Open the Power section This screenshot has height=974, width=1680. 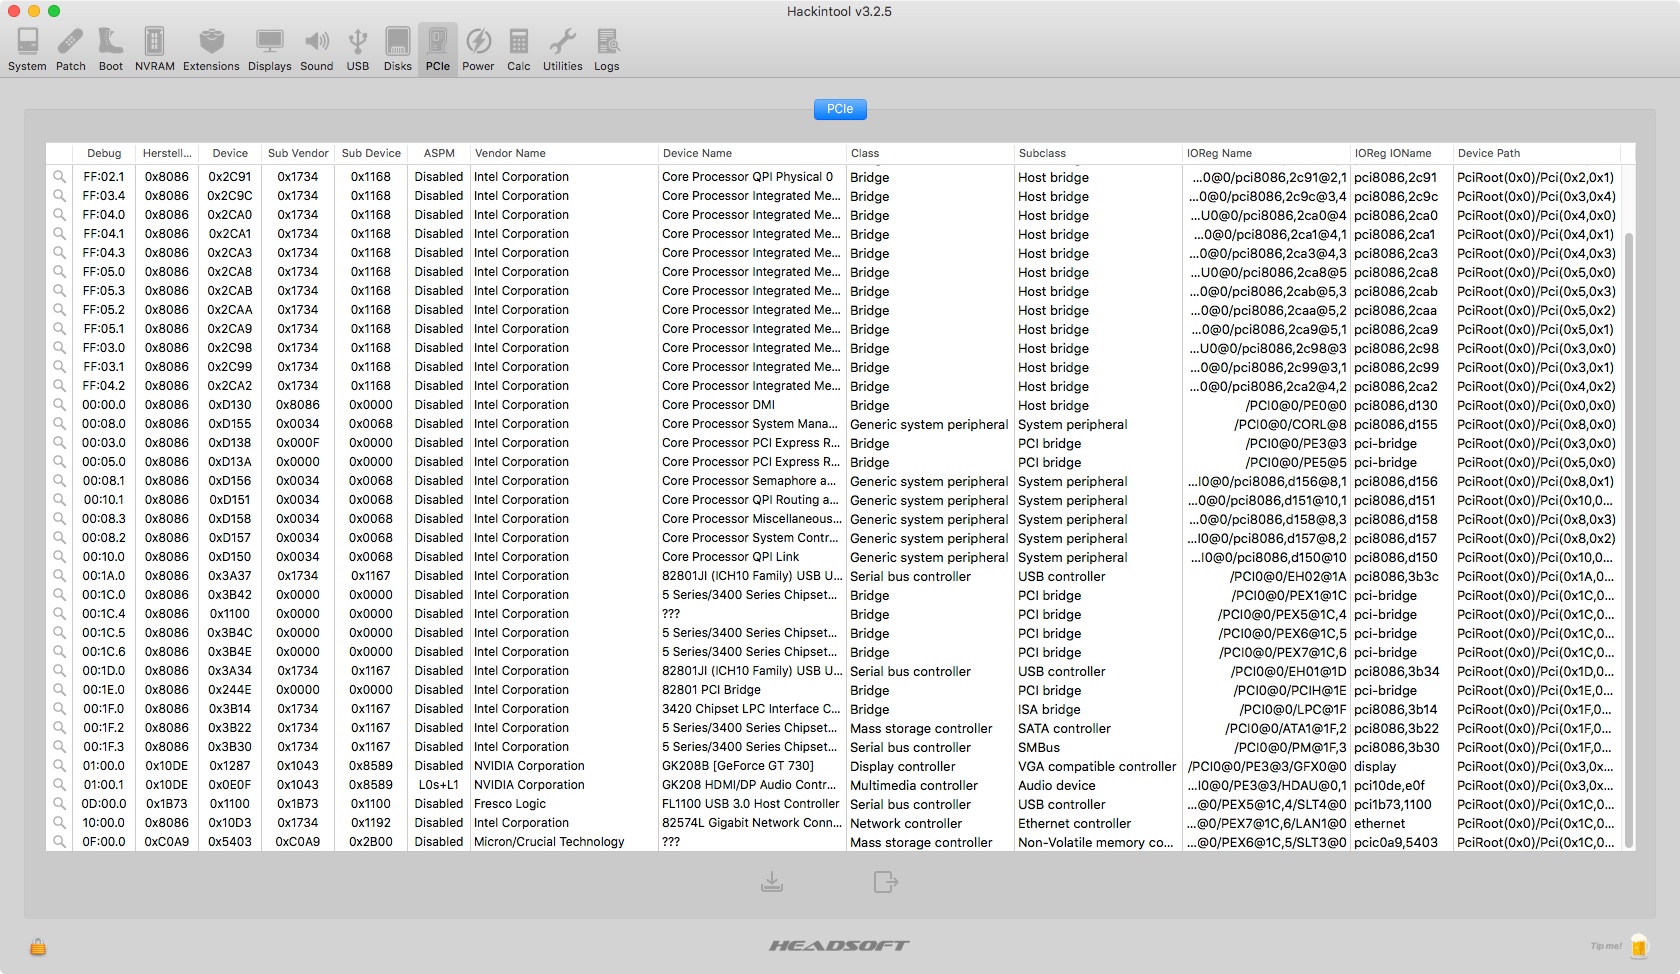pyautogui.click(x=478, y=49)
